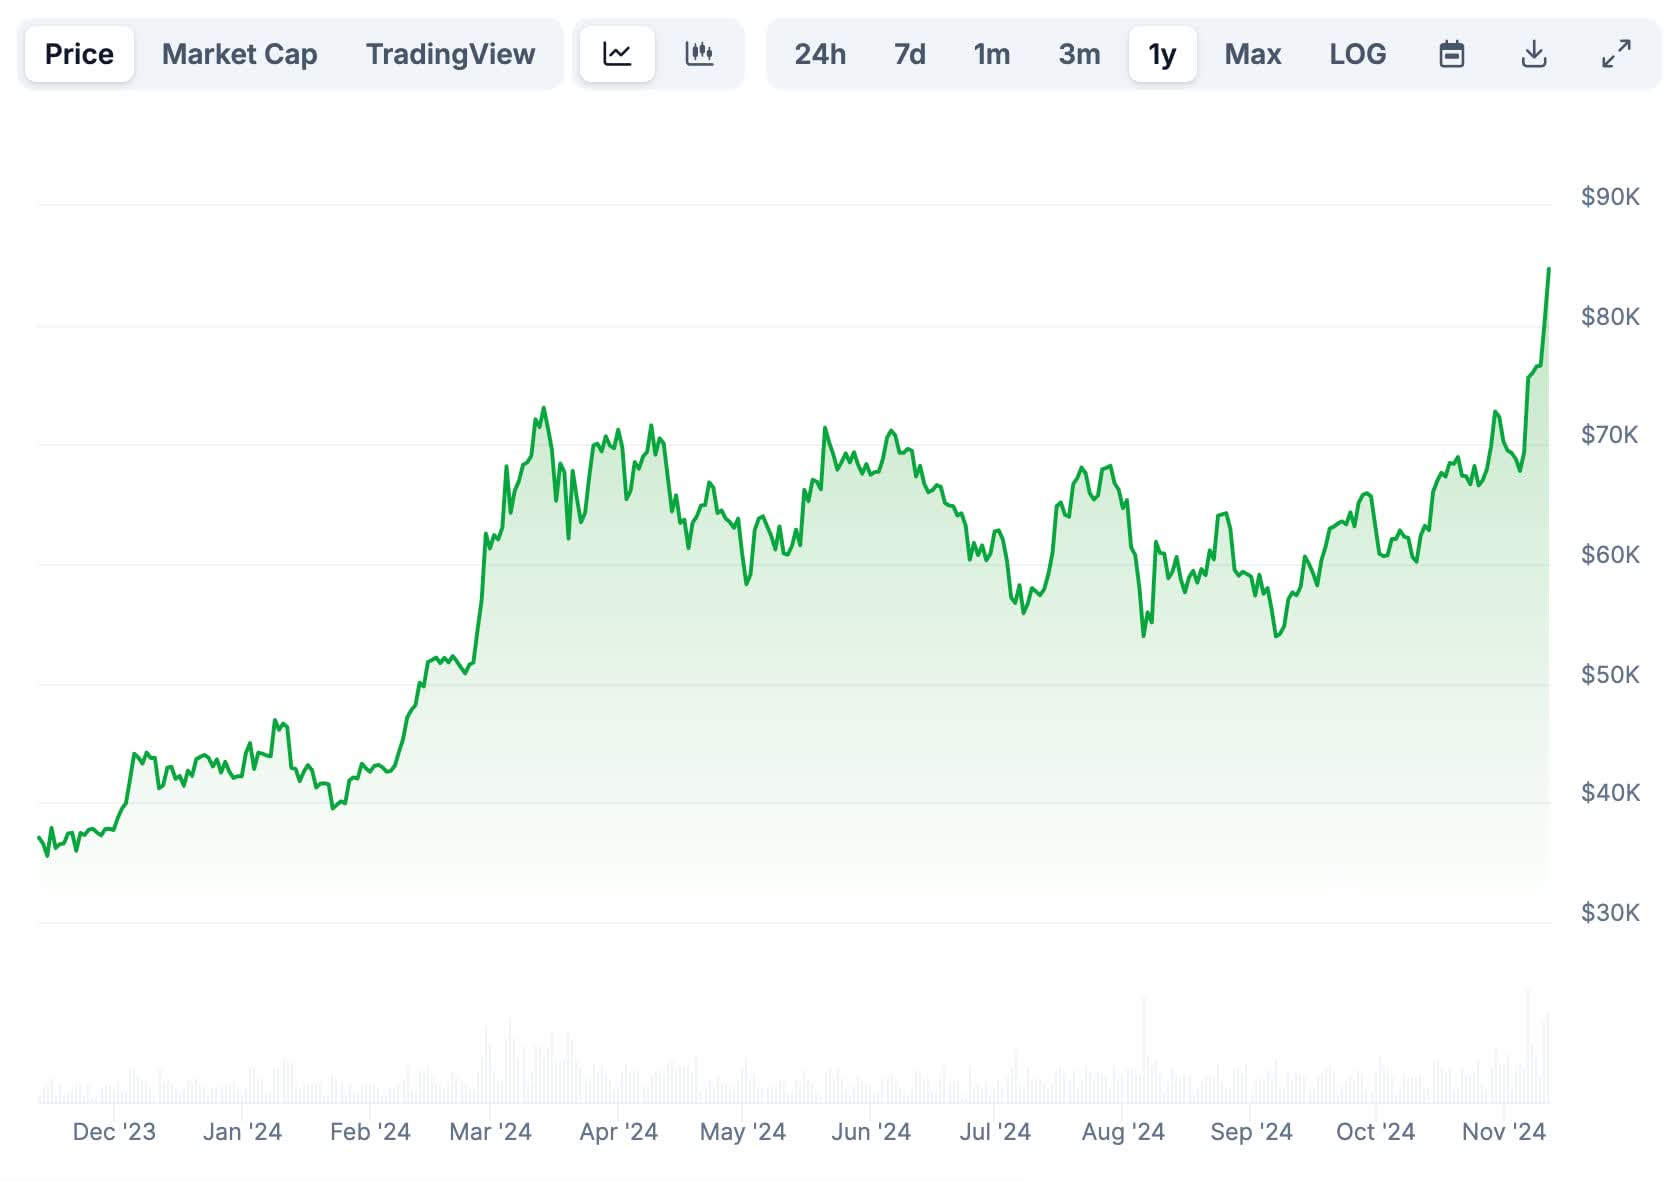Click the $70K y-axis label

coord(1609,435)
